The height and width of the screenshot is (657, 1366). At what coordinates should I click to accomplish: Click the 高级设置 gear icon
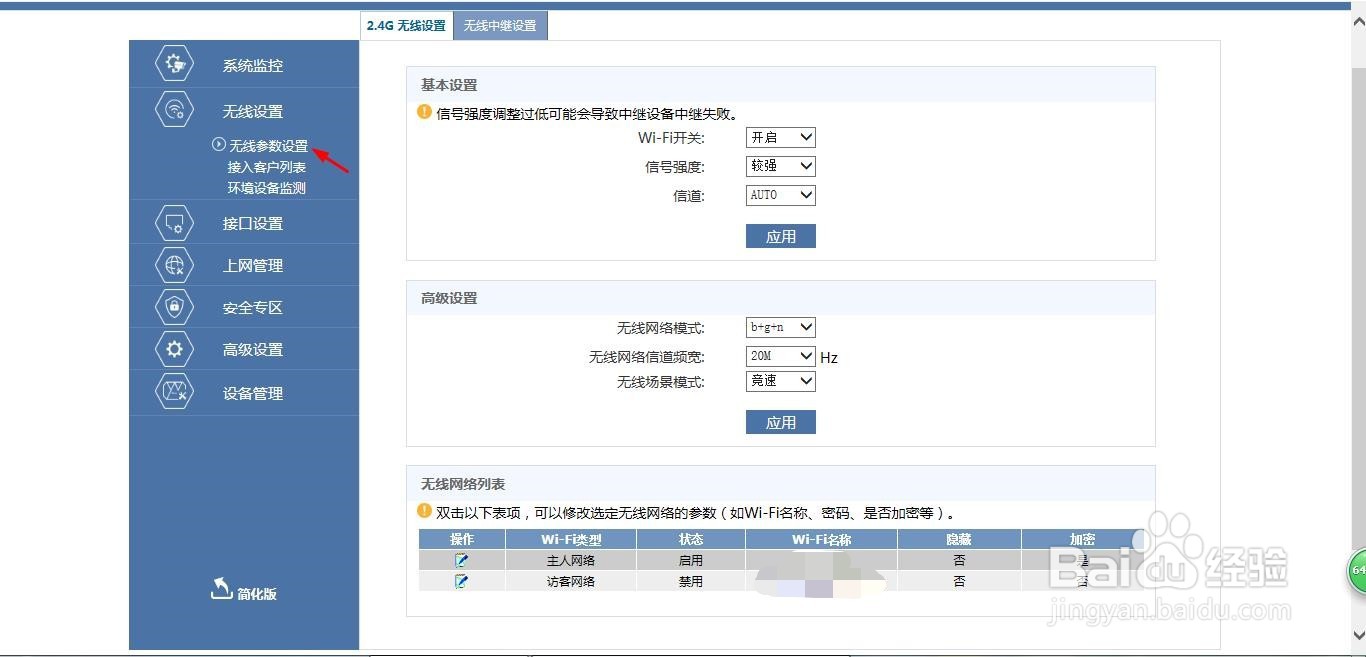(x=173, y=349)
